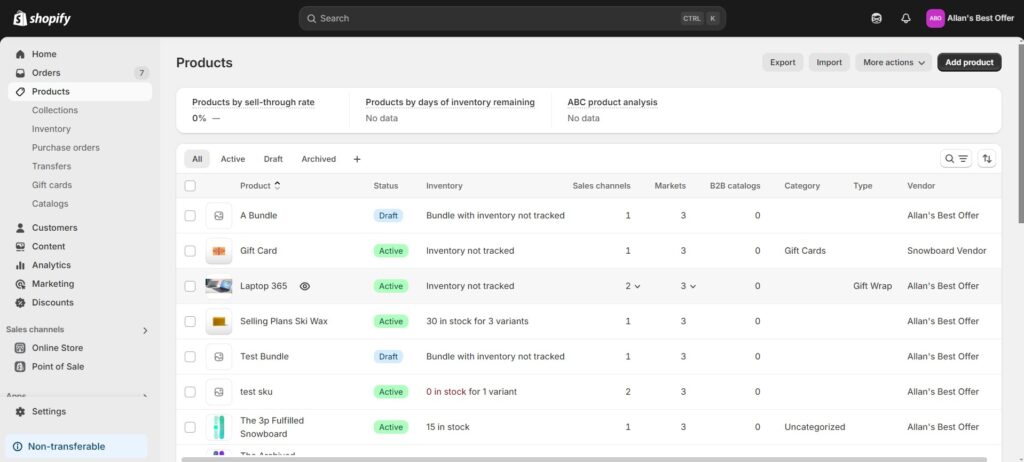Click the sort products icon

[x=987, y=159]
